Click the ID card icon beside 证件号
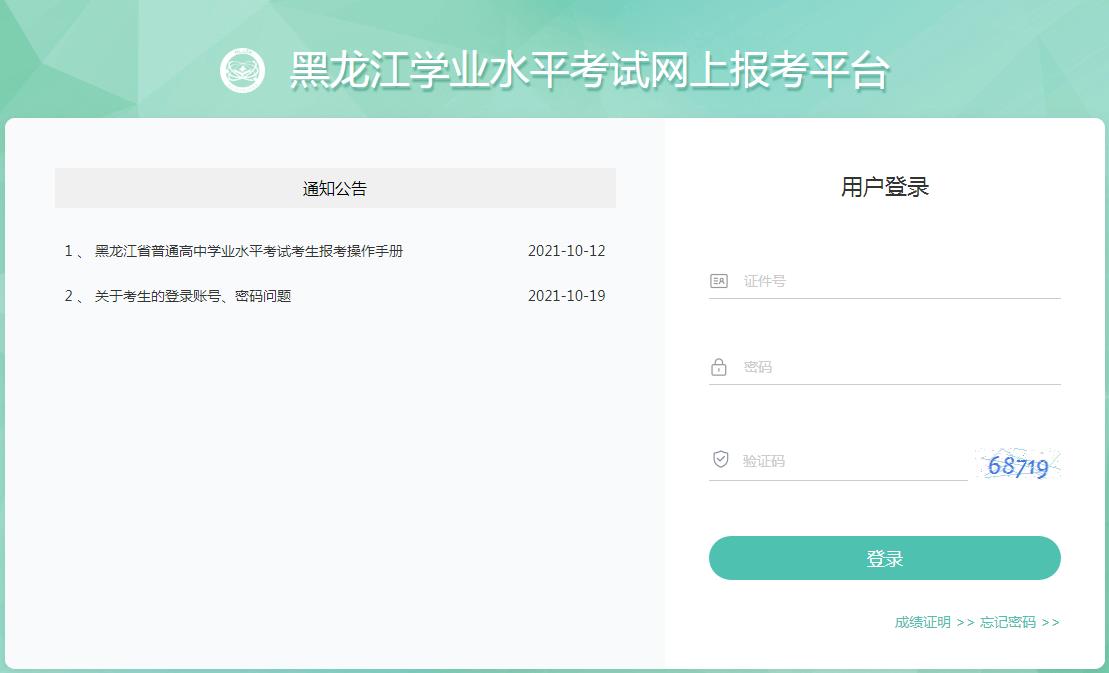This screenshot has width=1109, height=673. [719, 281]
